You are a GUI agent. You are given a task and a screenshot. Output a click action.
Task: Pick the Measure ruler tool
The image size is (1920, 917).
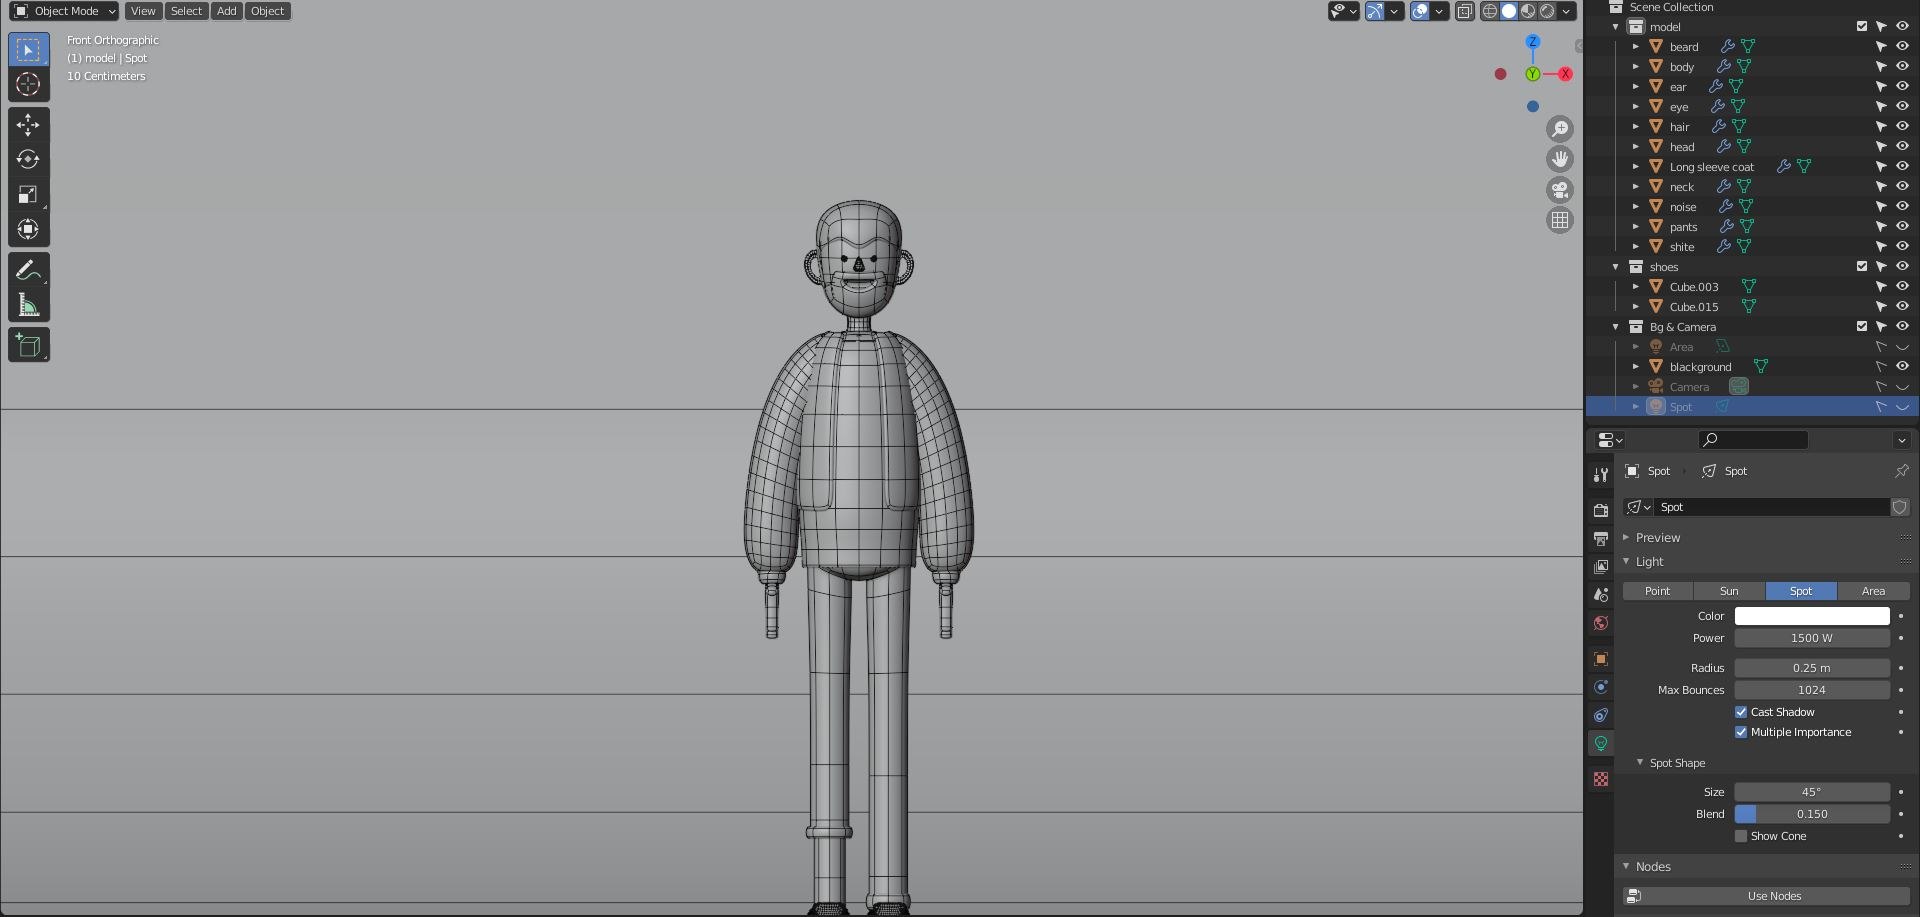[28, 305]
